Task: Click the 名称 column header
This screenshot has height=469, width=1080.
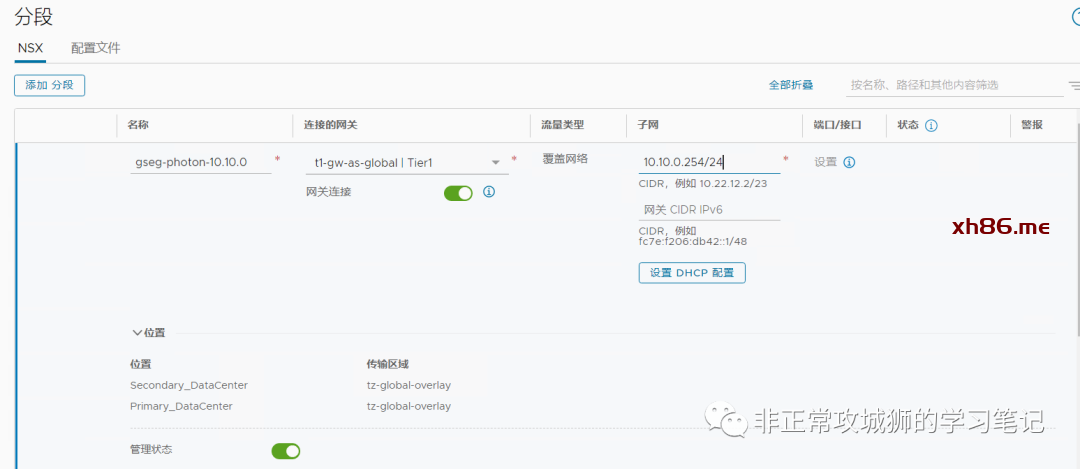Action: [138, 125]
